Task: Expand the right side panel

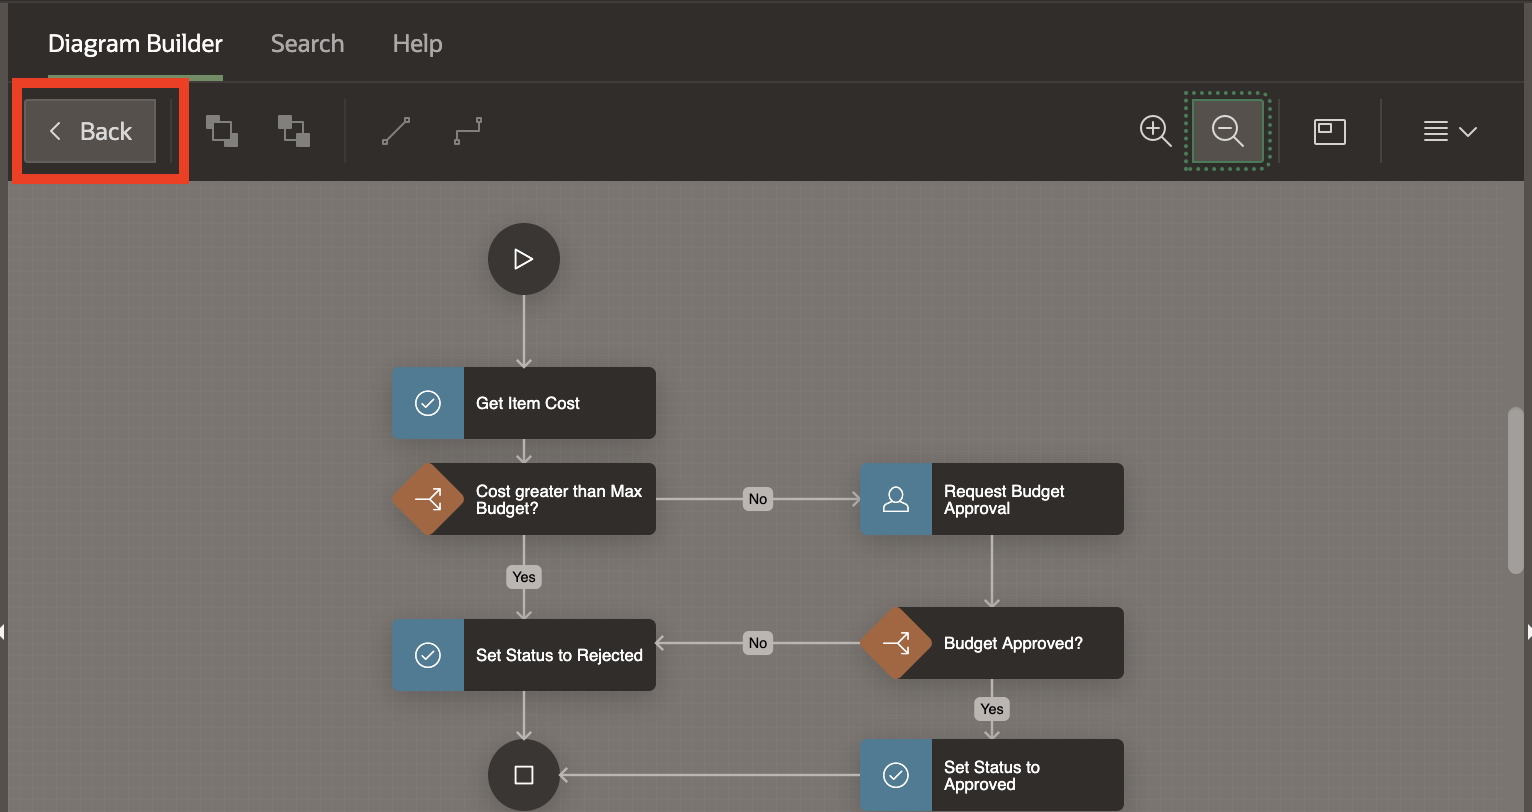Action: [1526, 631]
